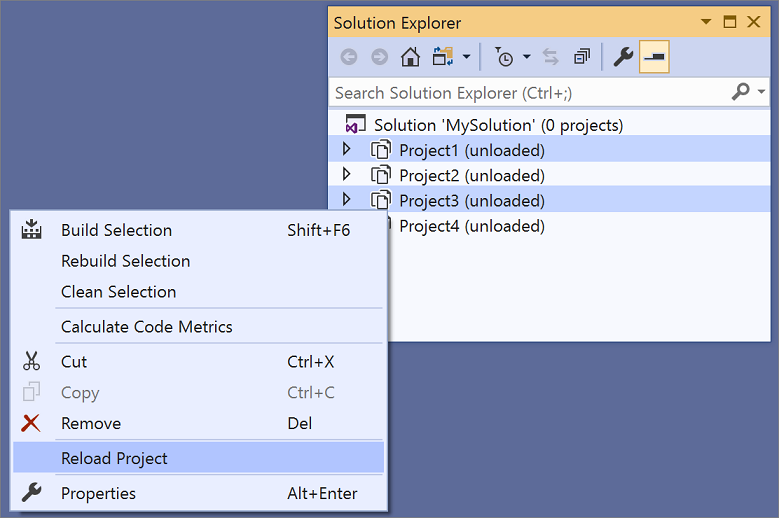This screenshot has width=779, height=518.
Task: Click the magnifier search icon
Action: (741, 92)
